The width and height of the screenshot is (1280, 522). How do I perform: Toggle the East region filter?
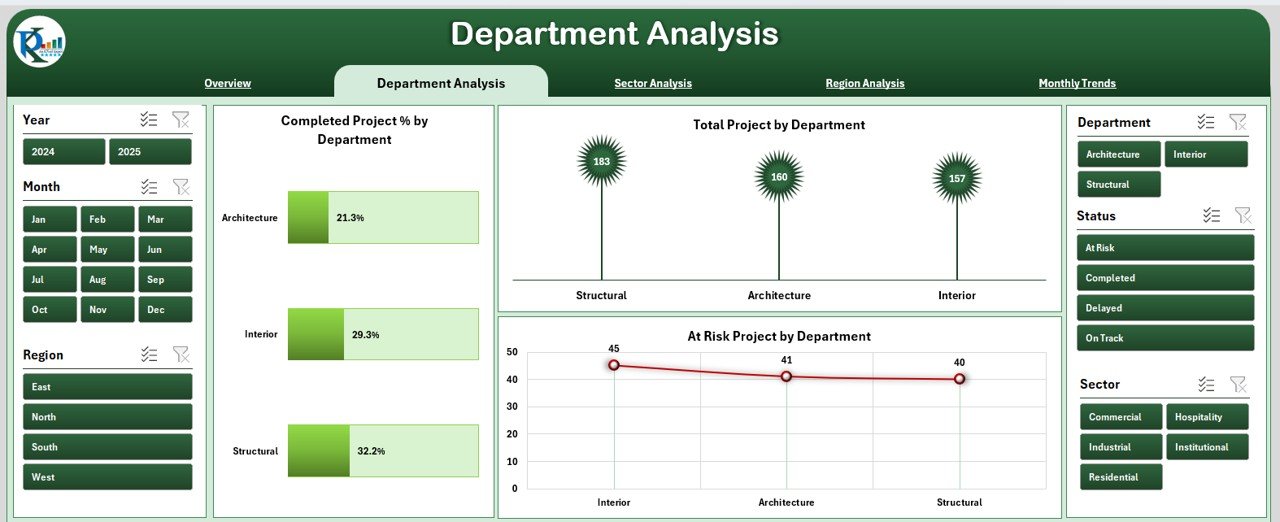click(107, 387)
